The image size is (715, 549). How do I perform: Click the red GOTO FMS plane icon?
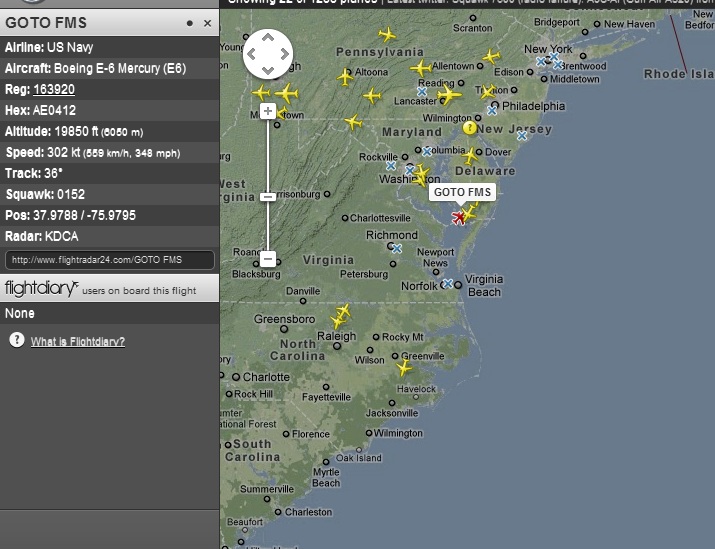click(x=458, y=218)
